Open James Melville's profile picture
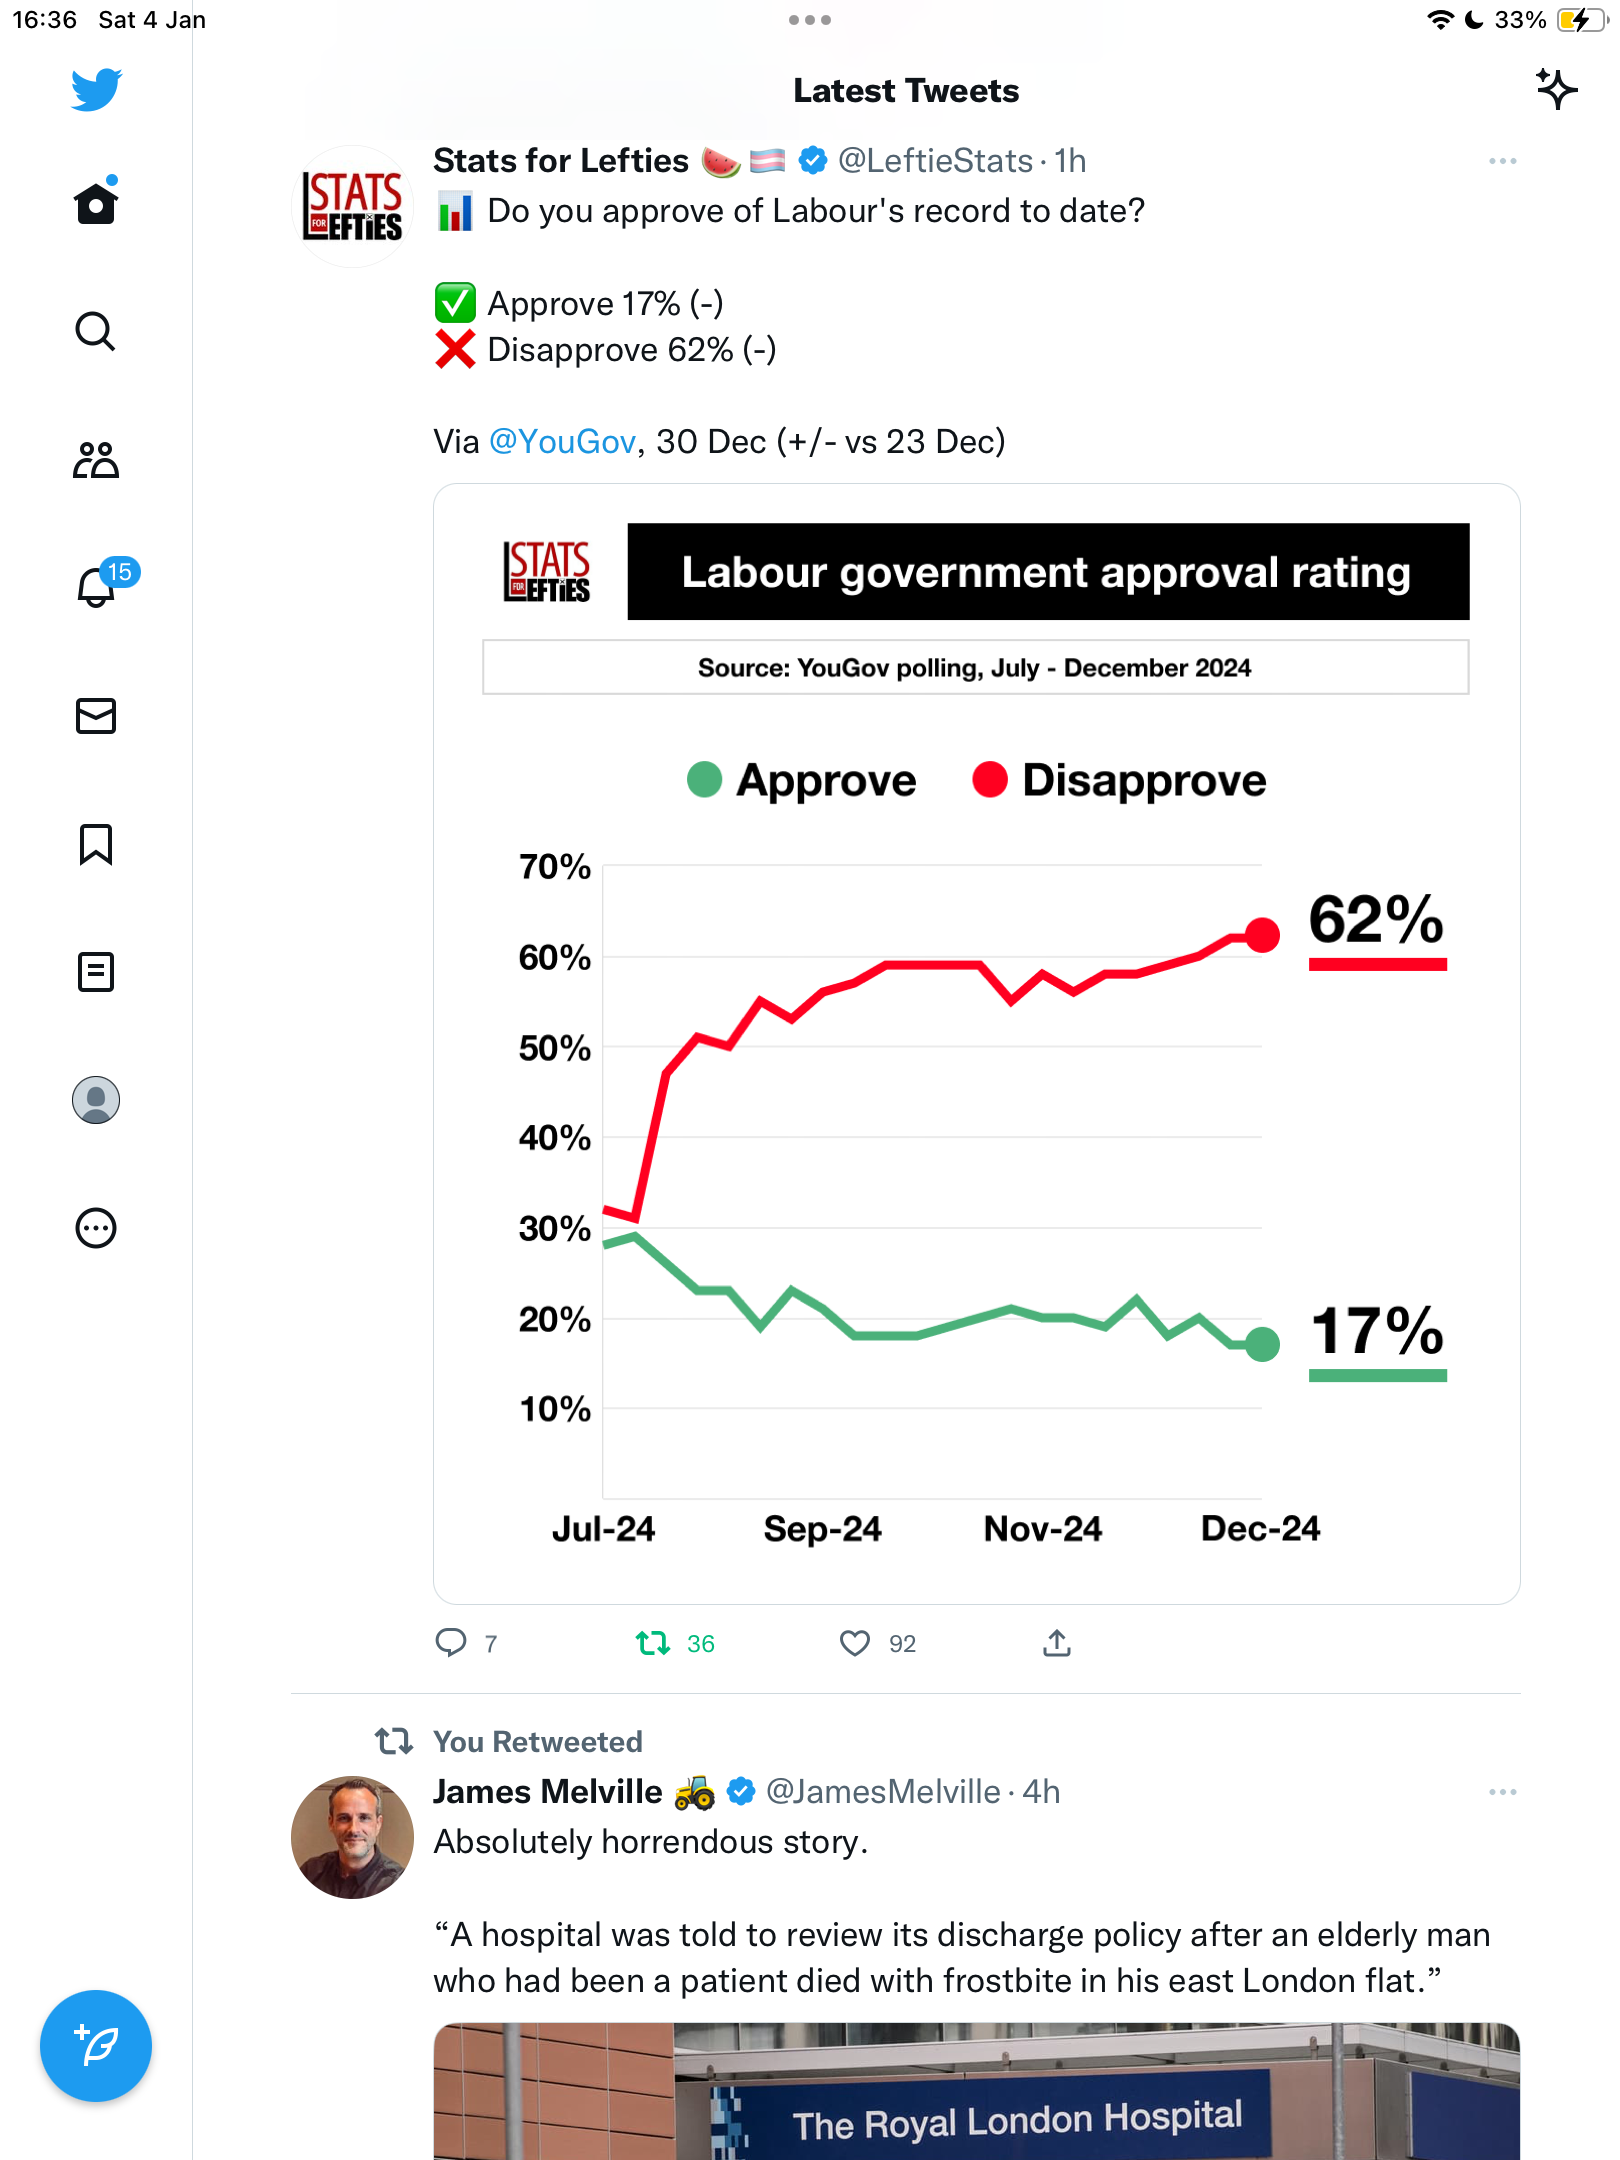The image size is (1620, 2160). (x=352, y=1837)
